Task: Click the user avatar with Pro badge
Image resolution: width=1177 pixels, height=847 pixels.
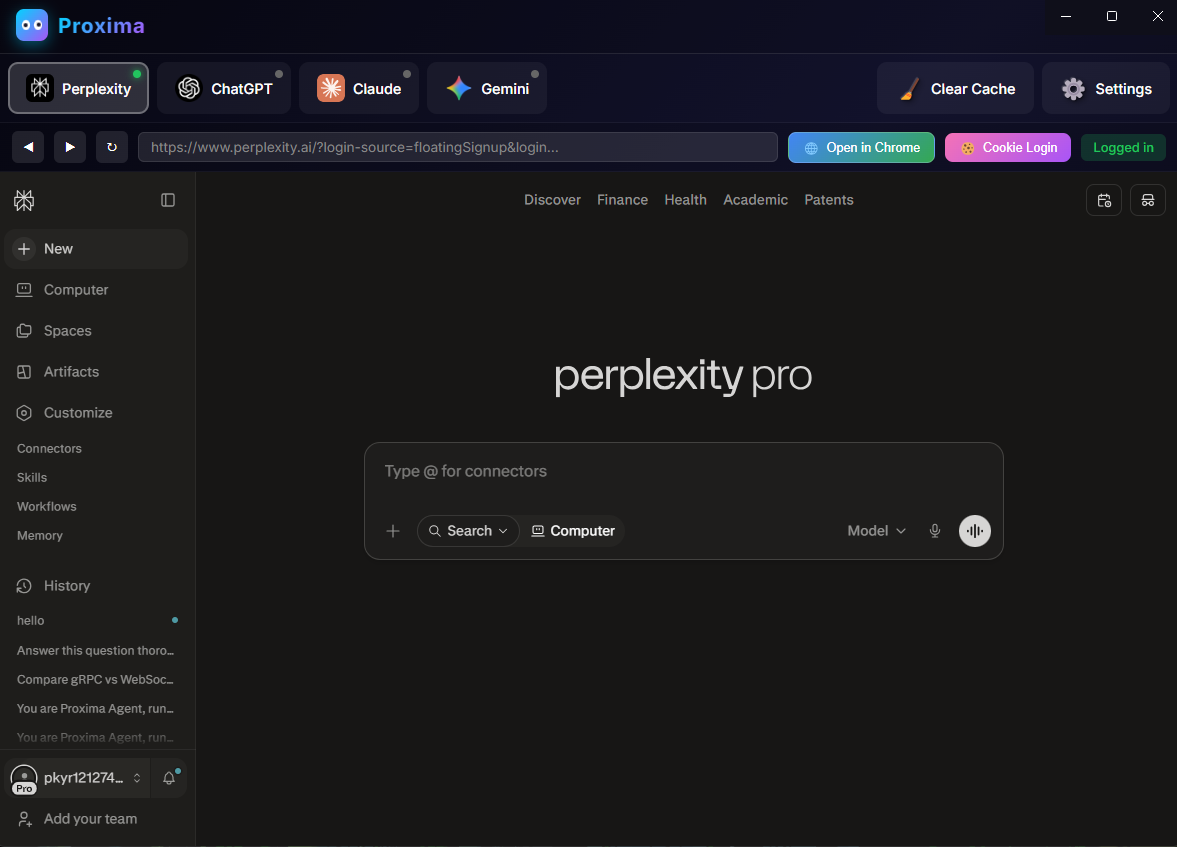Action: [24, 779]
